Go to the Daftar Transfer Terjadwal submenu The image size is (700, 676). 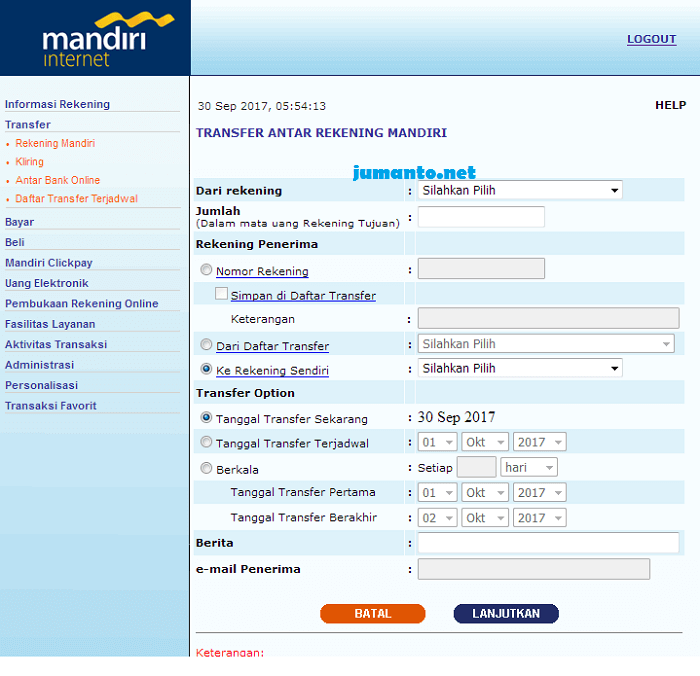(x=76, y=199)
